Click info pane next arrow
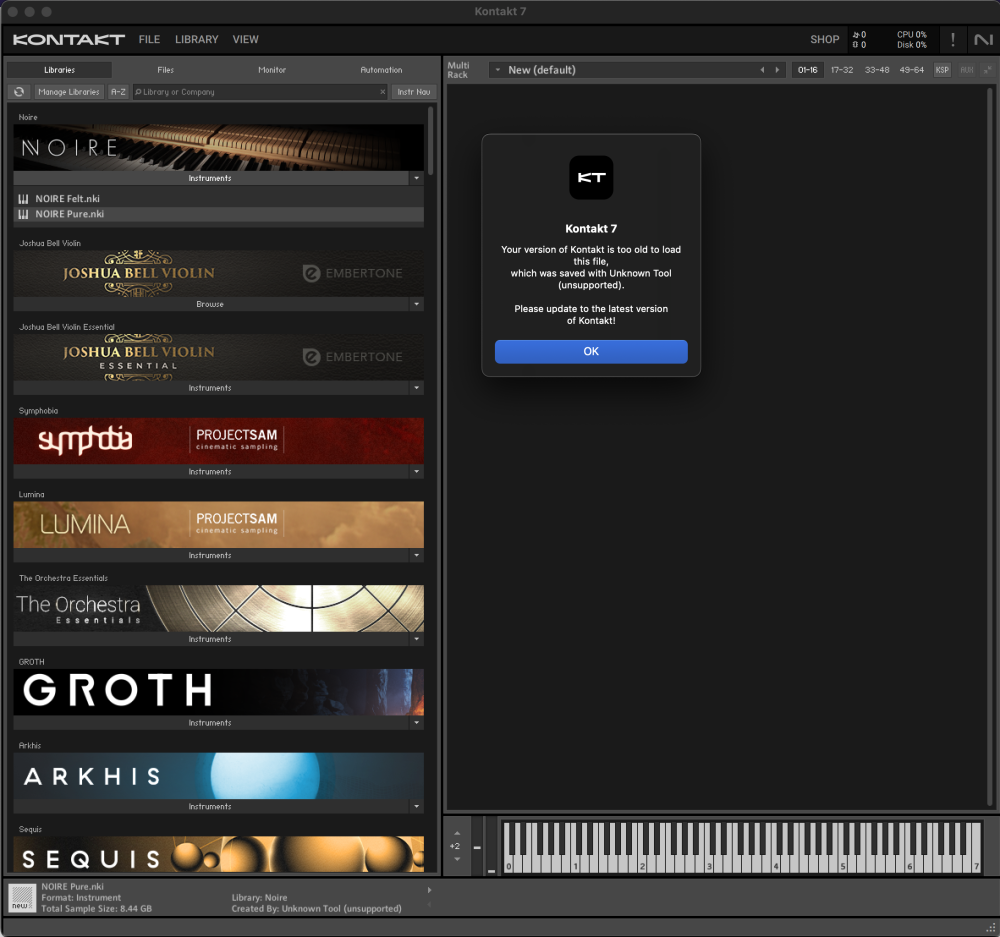The image size is (1000, 937). click(429, 890)
